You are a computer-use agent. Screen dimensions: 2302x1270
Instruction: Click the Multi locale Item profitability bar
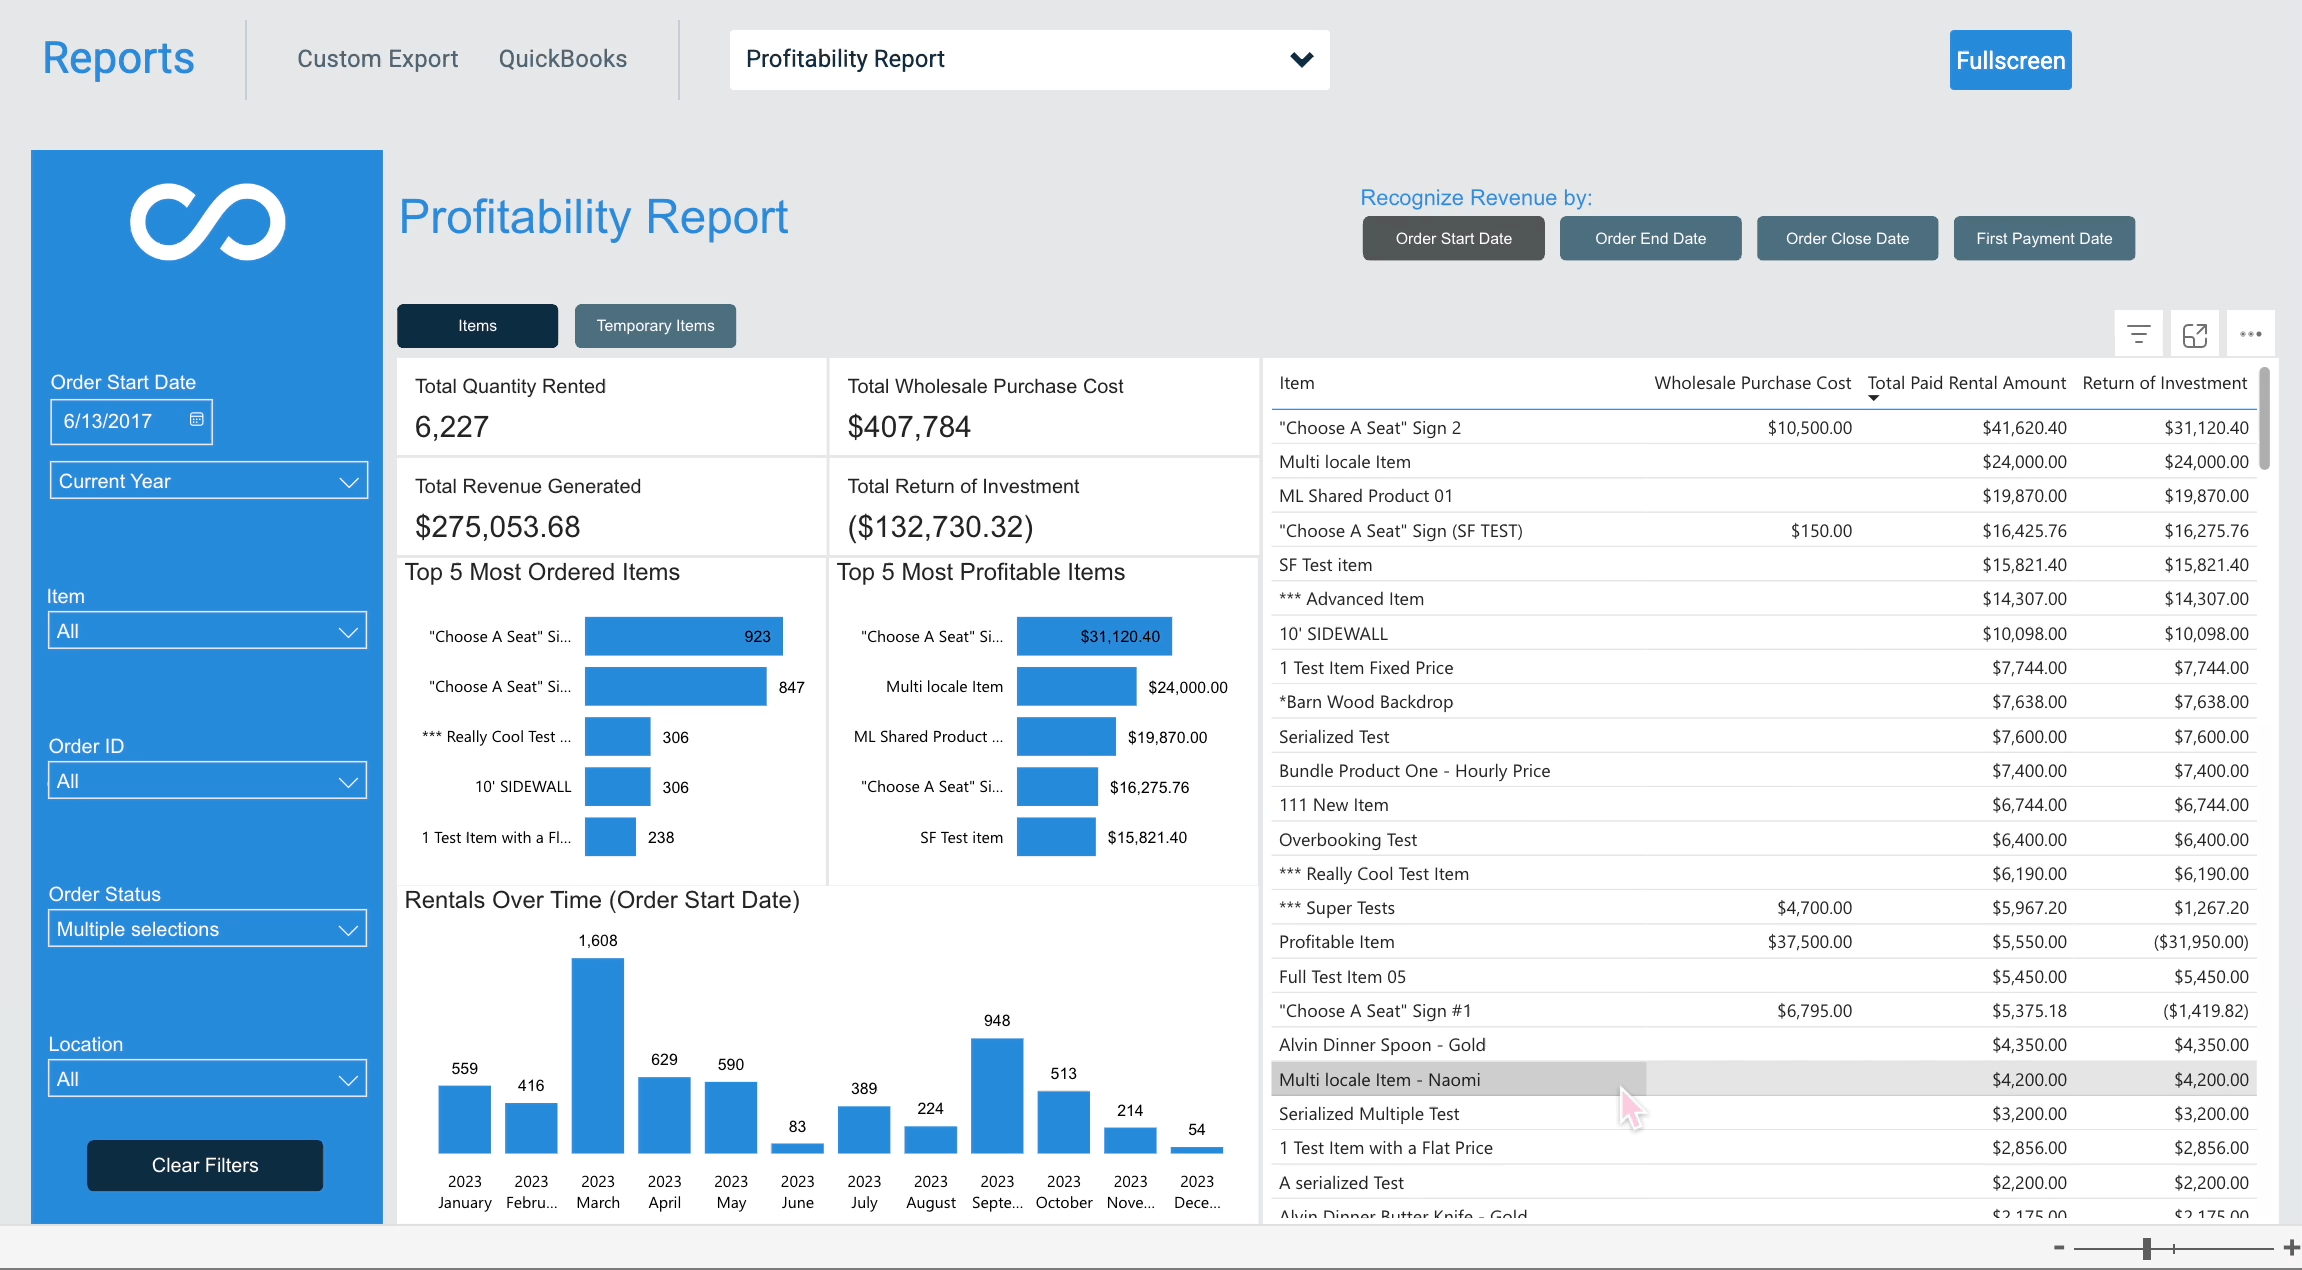pyautogui.click(x=1077, y=687)
